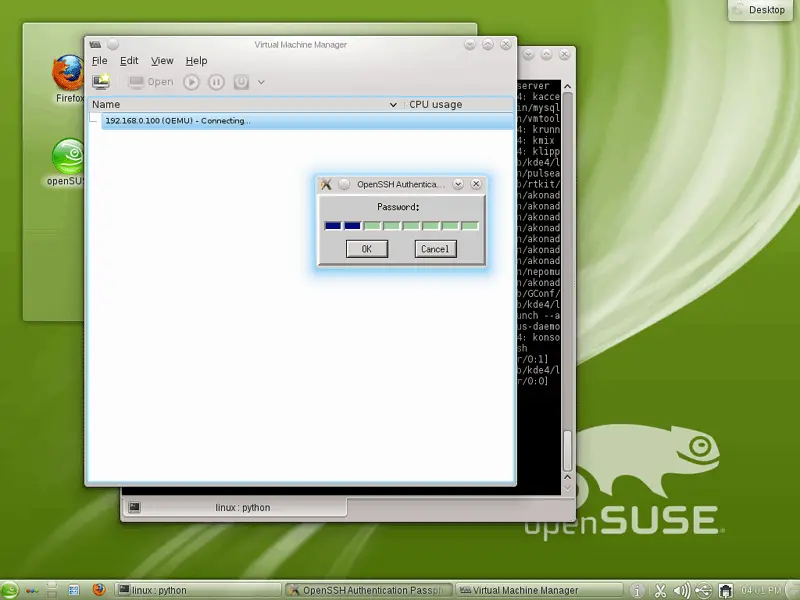Viewport: 800px width, 600px height.
Task: Click the volume speaker tray icon
Action: coord(682,591)
